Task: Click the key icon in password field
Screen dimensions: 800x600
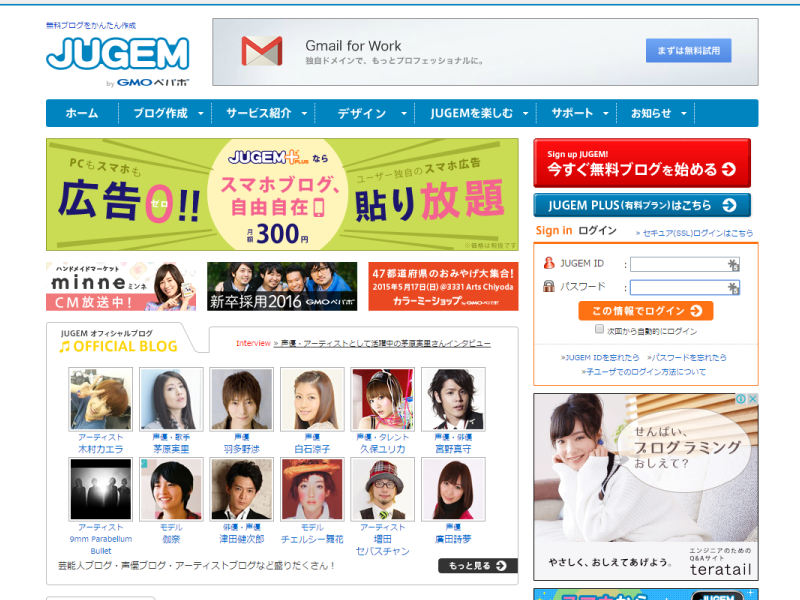Action: tap(733, 288)
